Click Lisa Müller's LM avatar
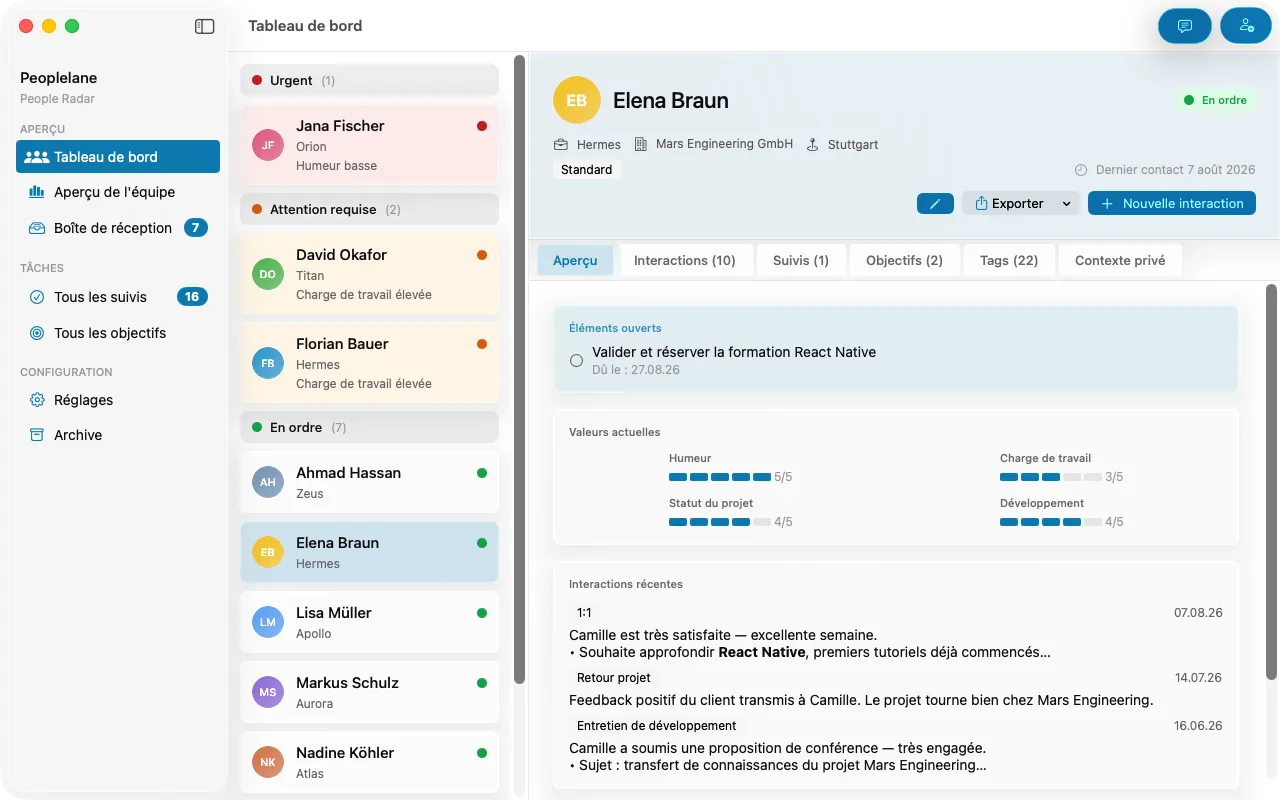This screenshot has height=800, width=1280. [x=268, y=622]
